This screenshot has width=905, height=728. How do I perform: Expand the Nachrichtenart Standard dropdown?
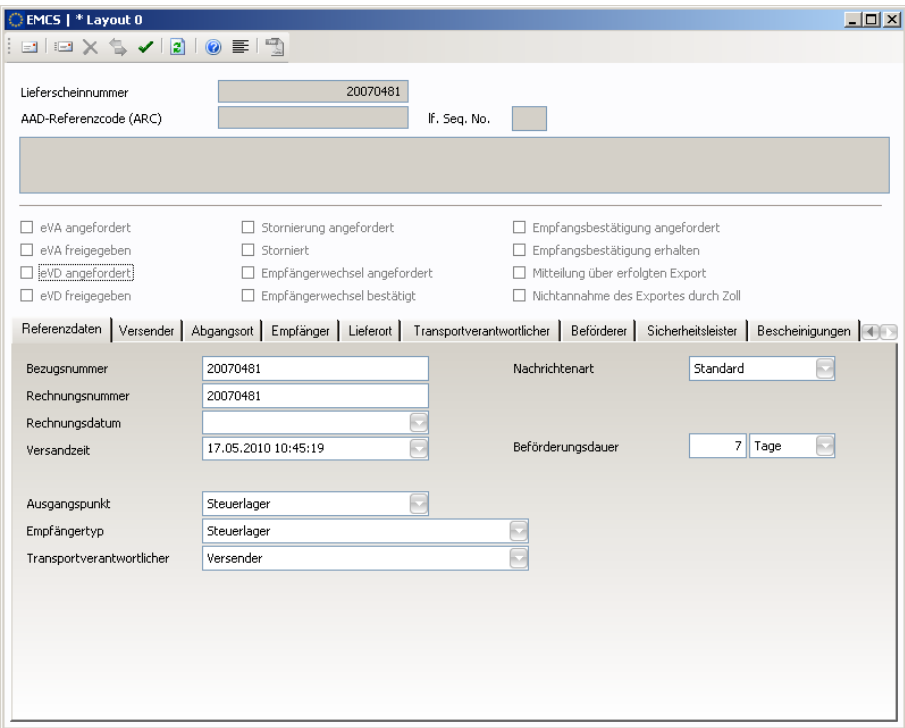click(x=824, y=369)
